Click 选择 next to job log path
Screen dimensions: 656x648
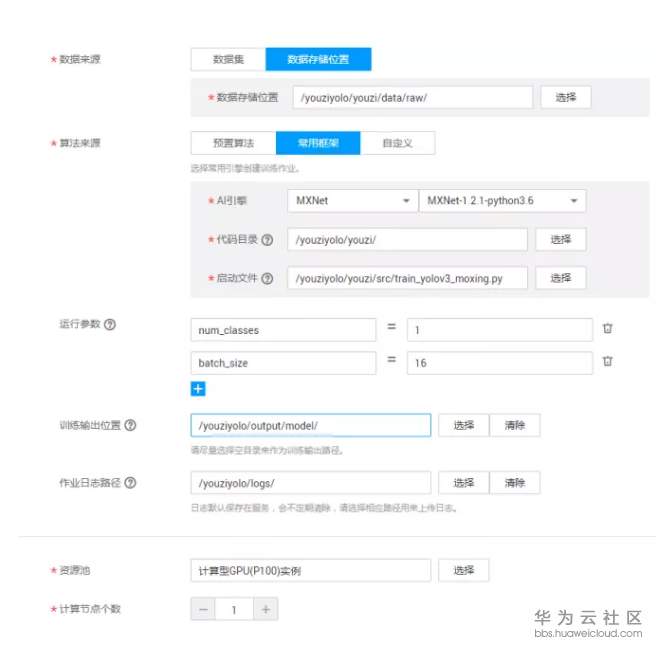[464, 483]
